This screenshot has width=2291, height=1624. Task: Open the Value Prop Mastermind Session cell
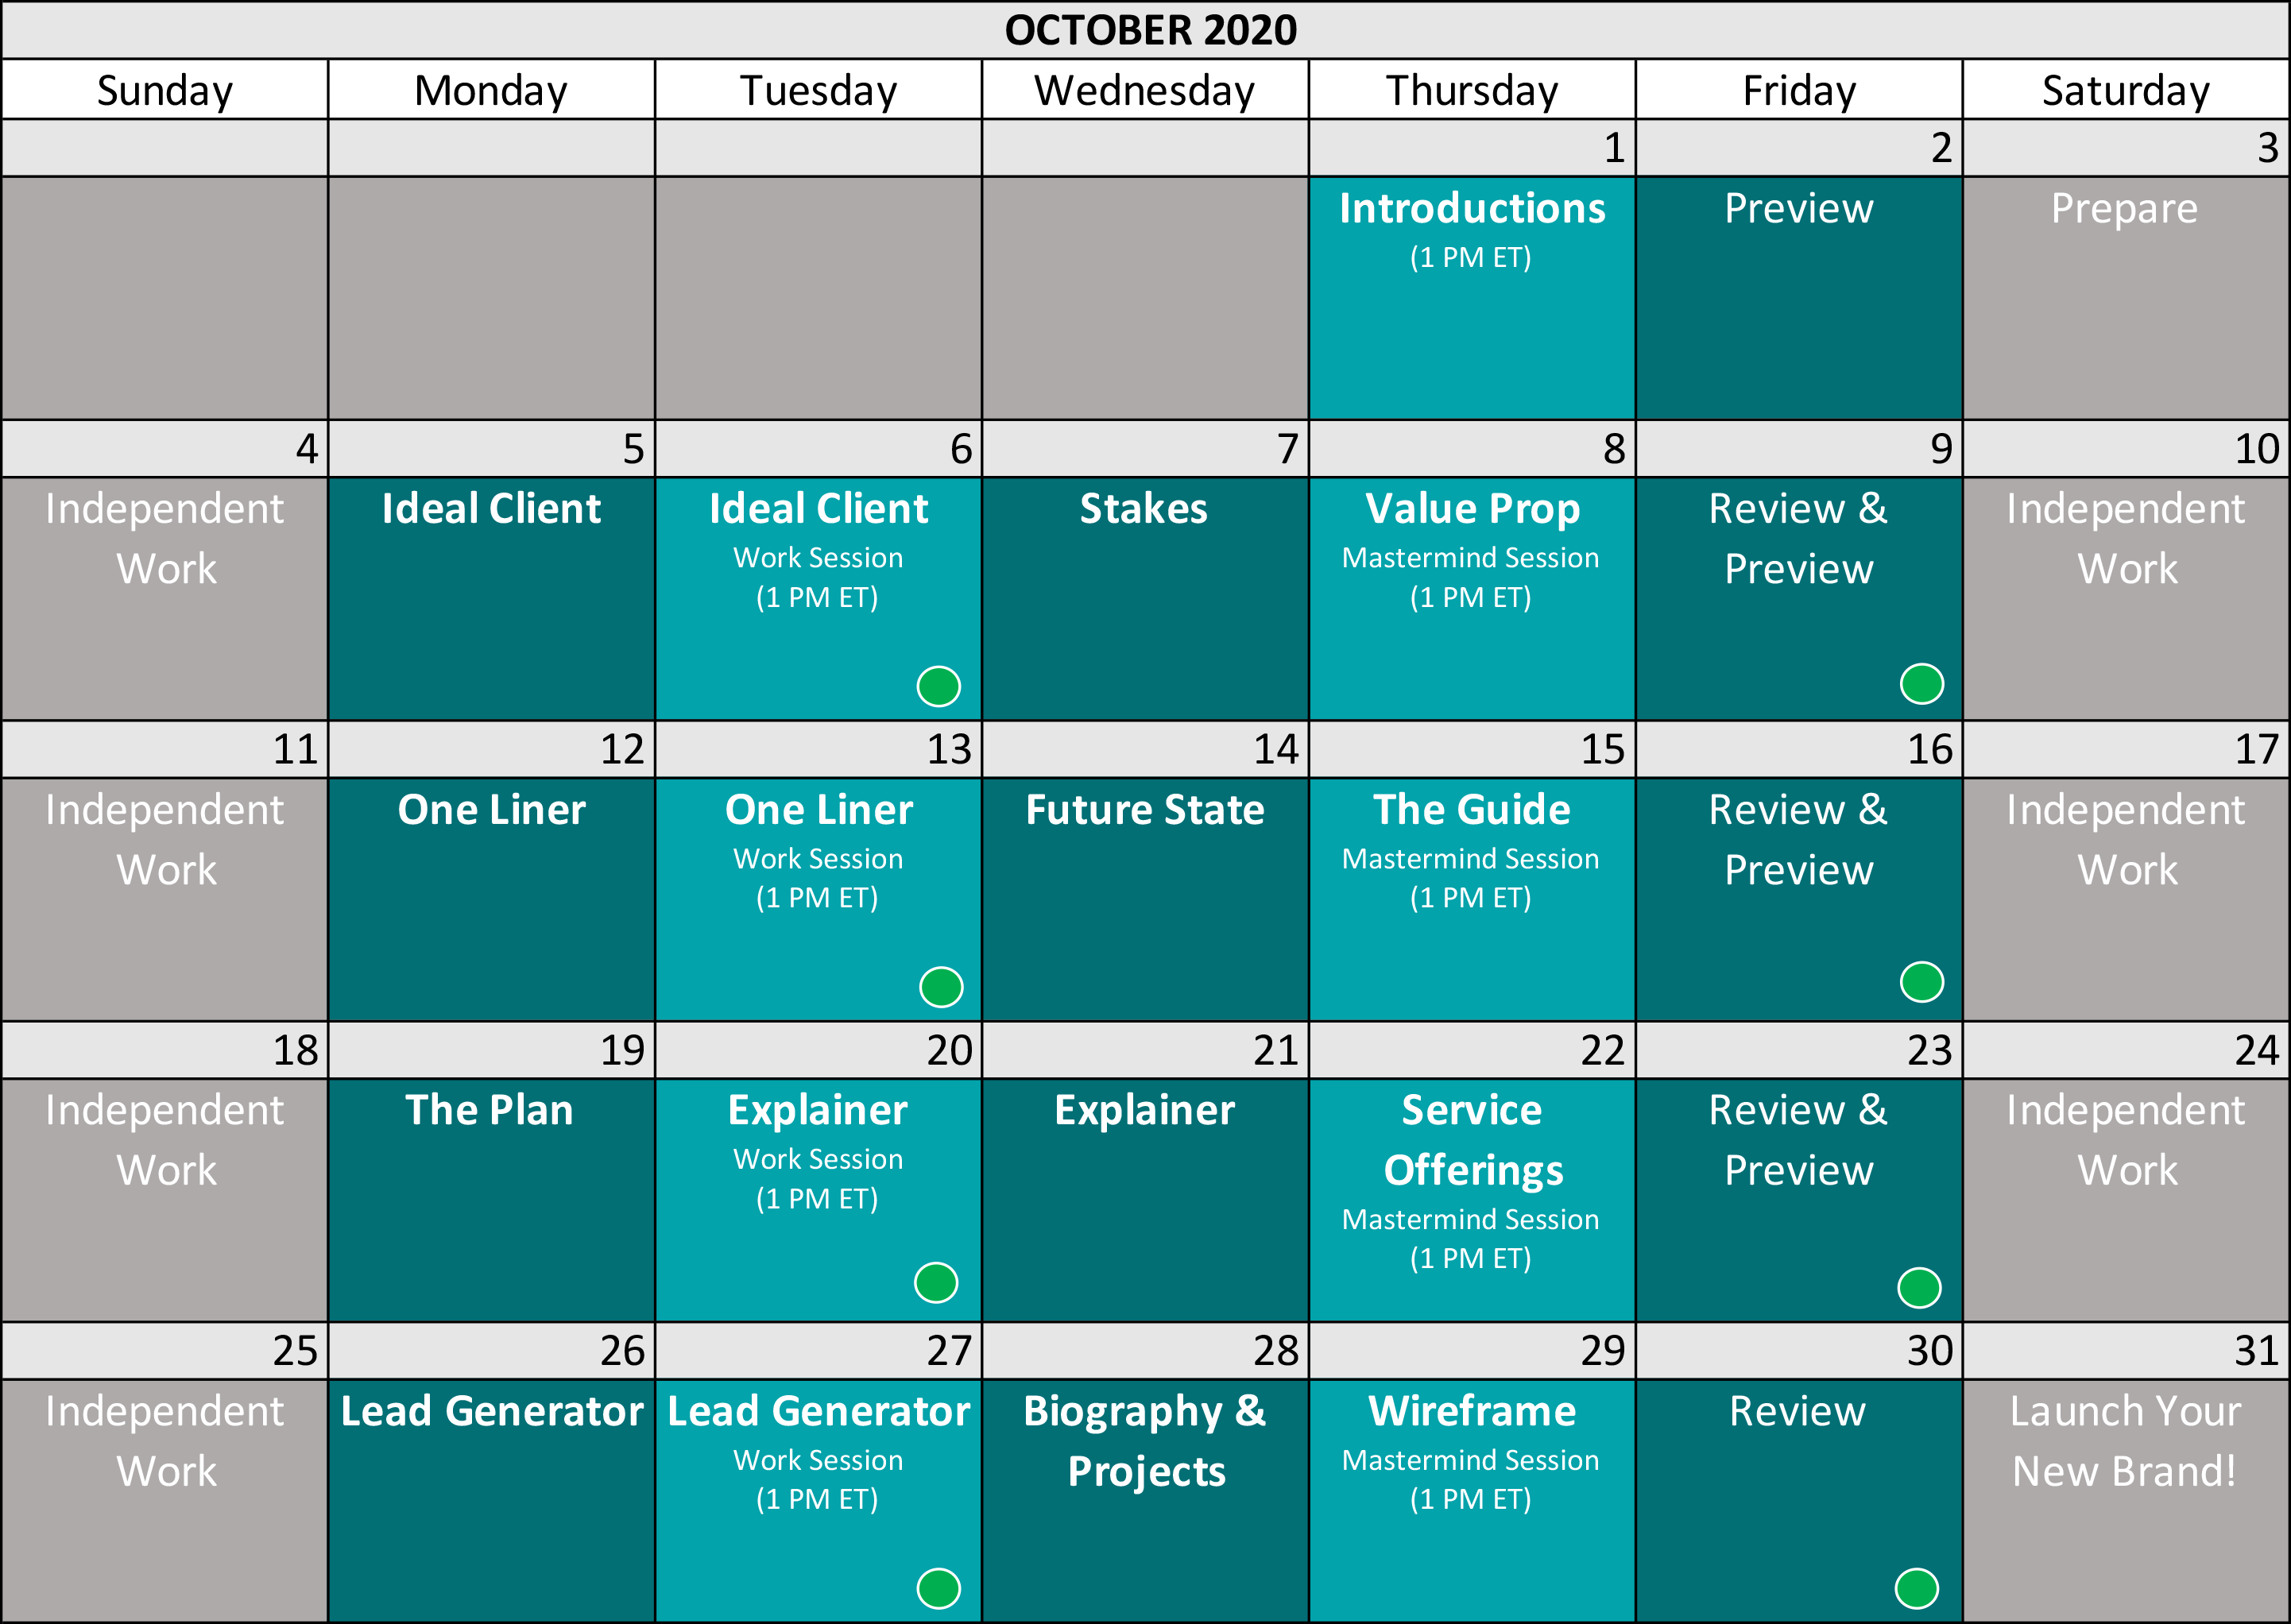pos(1472,598)
